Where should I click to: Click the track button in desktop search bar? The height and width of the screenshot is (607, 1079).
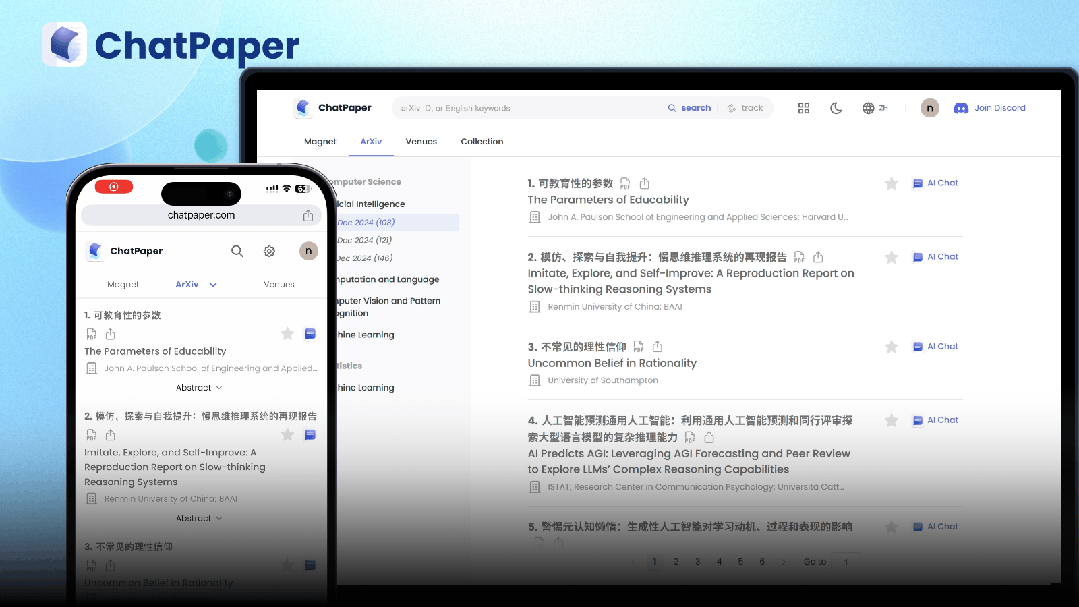pyautogui.click(x=745, y=108)
